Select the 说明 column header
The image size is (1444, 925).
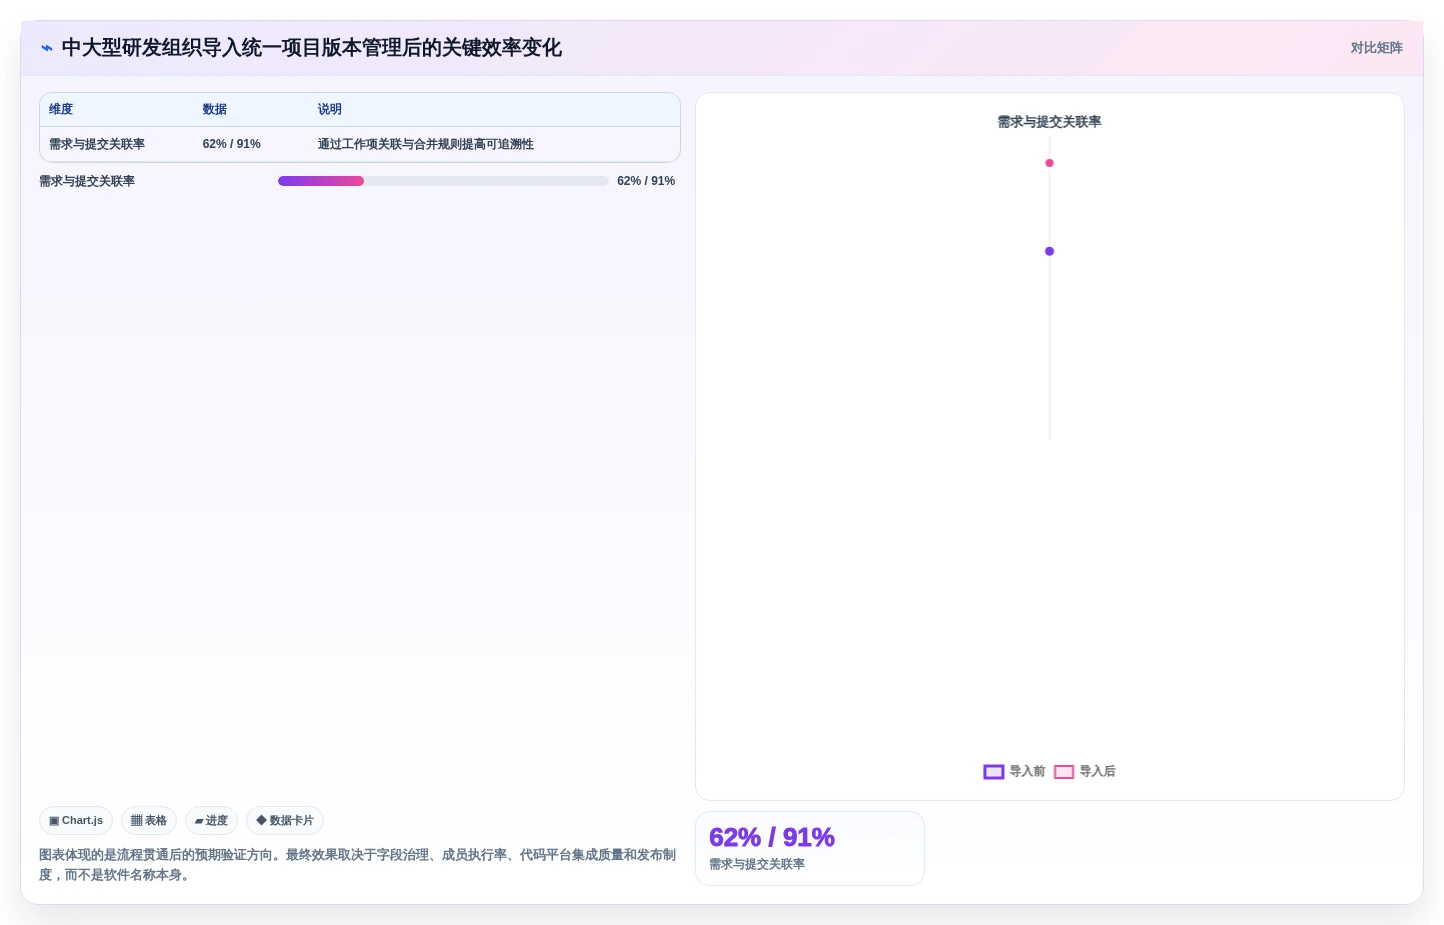click(330, 109)
